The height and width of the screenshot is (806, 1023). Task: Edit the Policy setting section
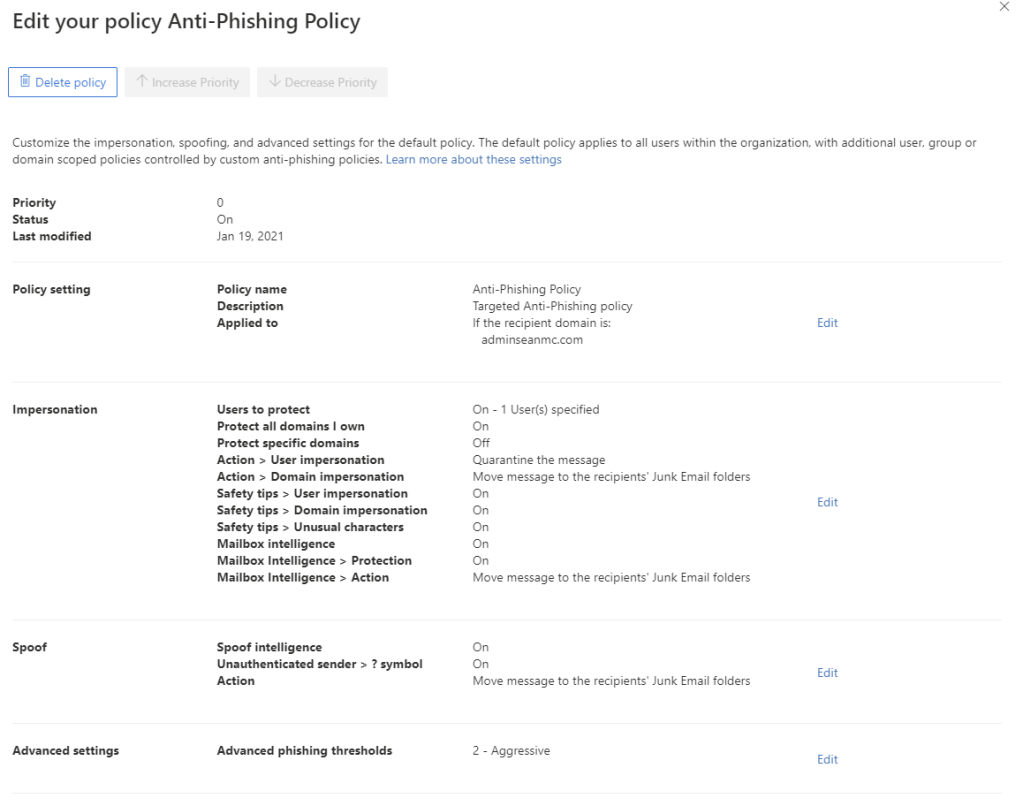click(827, 323)
